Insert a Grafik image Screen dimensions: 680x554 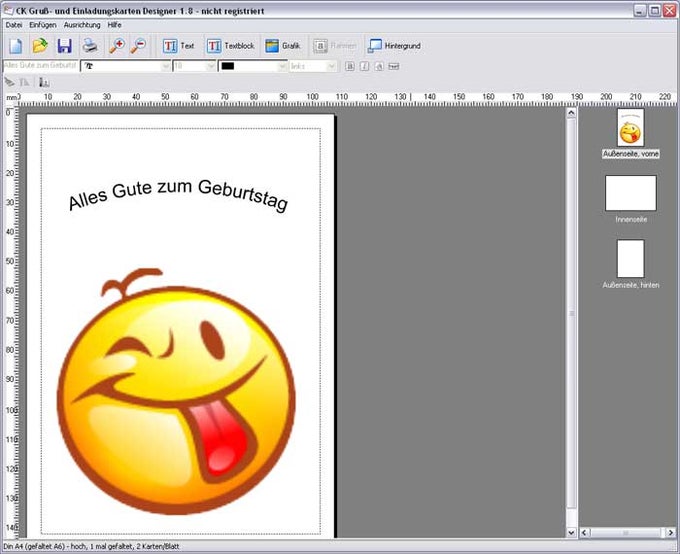[283, 46]
